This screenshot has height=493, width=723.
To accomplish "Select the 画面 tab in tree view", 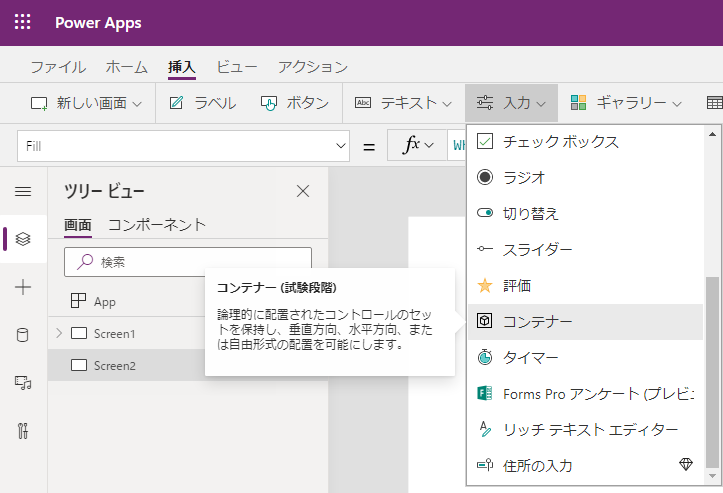I will click(x=77, y=226).
